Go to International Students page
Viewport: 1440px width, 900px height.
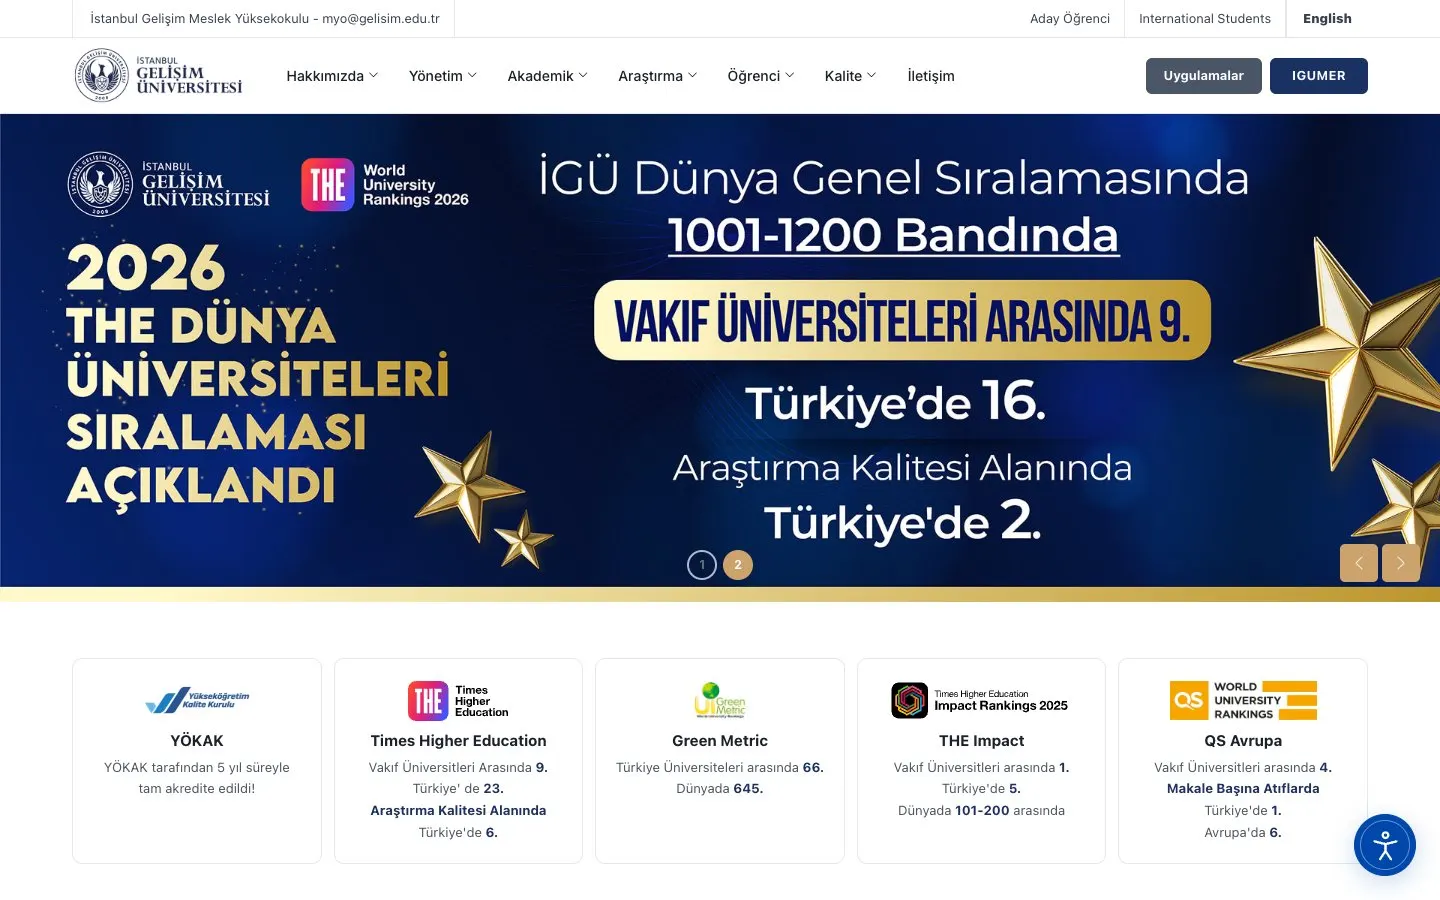click(1205, 19)
